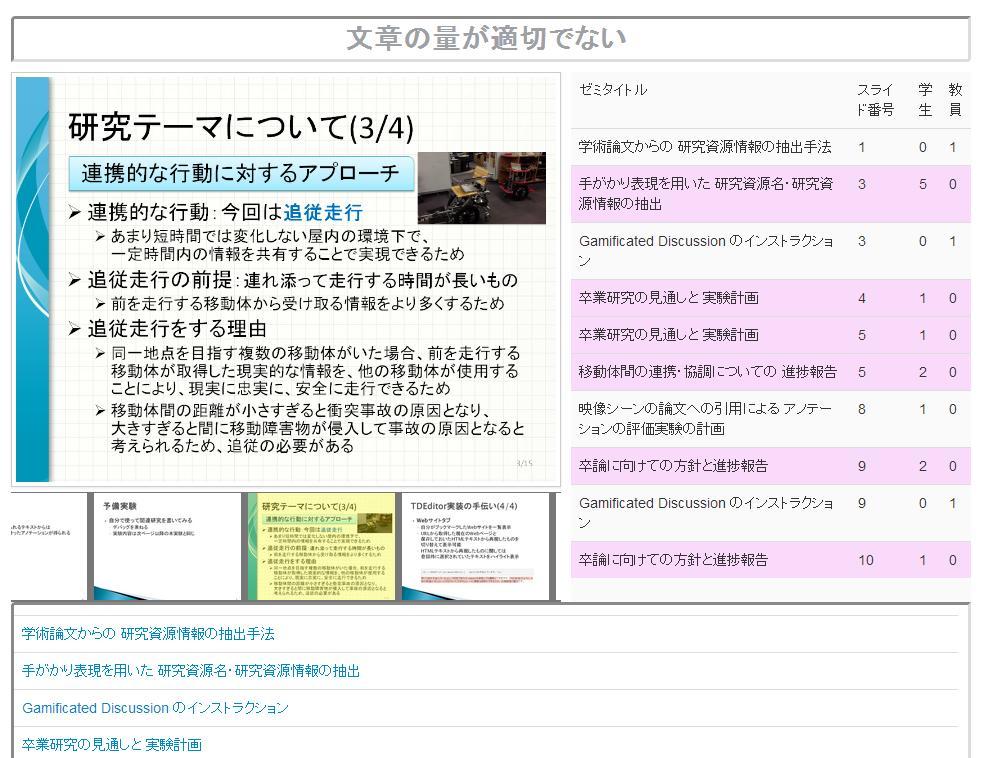
Task: Select table row 学術論文からの 研究資源情報の抽出手法
Action: coord(771,147)
